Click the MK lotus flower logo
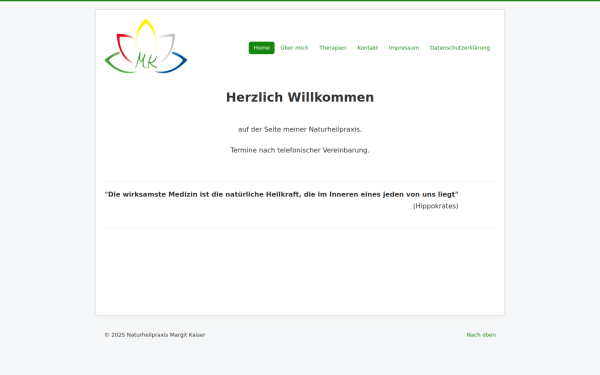This screenshot has width=600, height=375. coord(146,46)
